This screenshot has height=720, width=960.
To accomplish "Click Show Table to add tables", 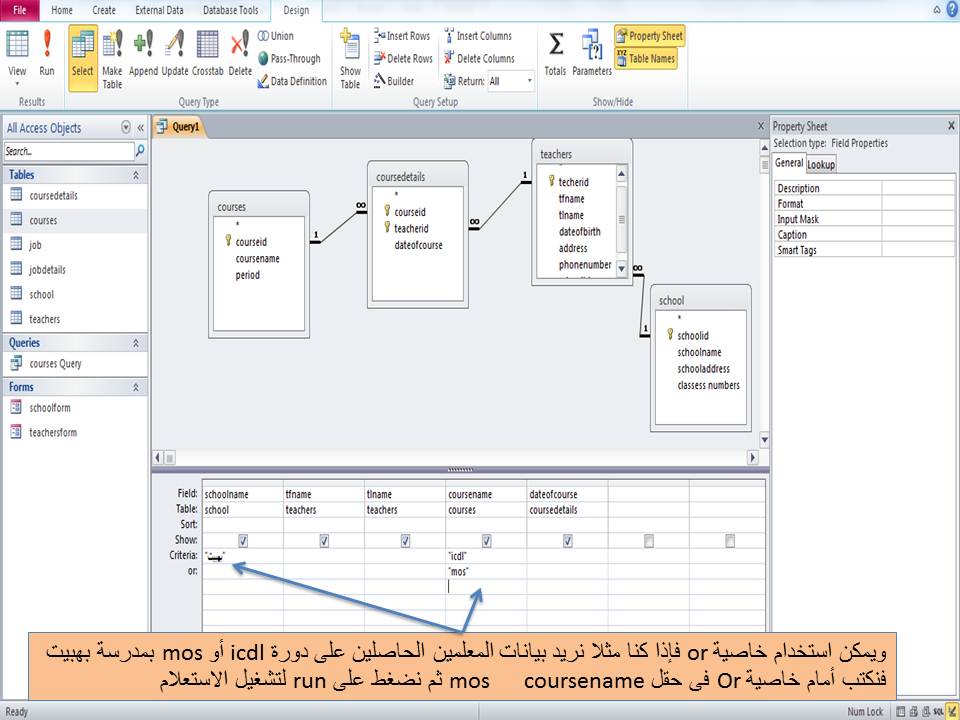I will (x=350, y=55).
